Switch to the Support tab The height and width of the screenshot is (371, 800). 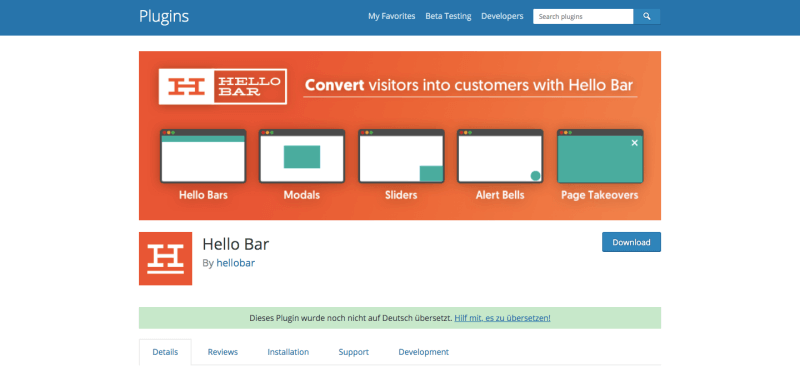pos(354,352)
